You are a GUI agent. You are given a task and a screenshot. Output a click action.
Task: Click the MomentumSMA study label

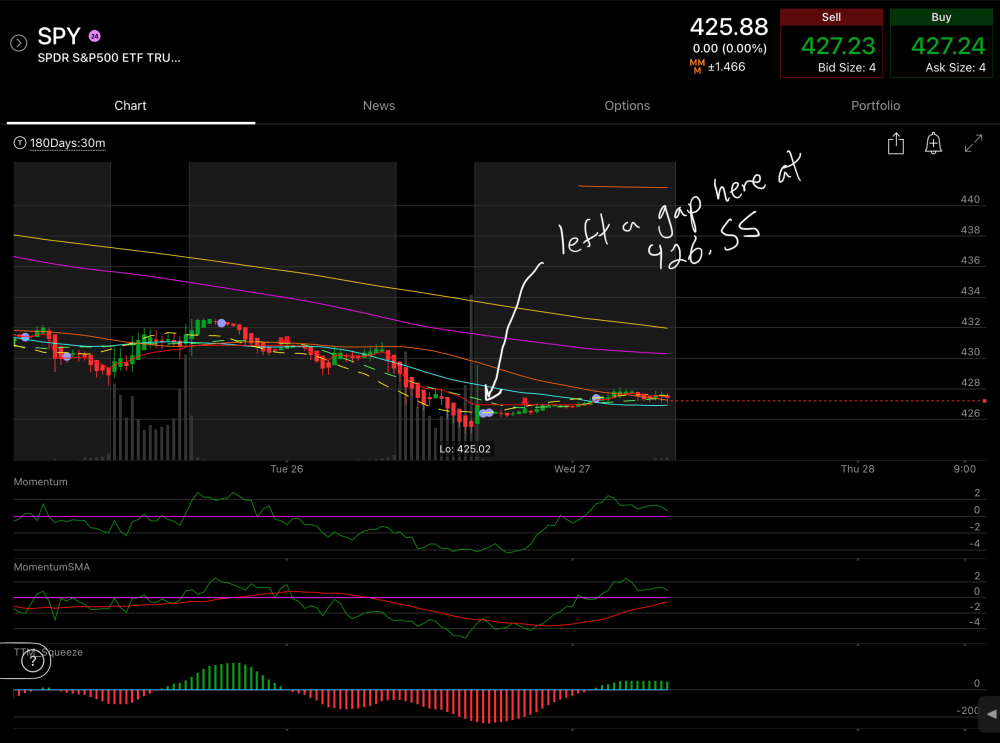[52, 567]
